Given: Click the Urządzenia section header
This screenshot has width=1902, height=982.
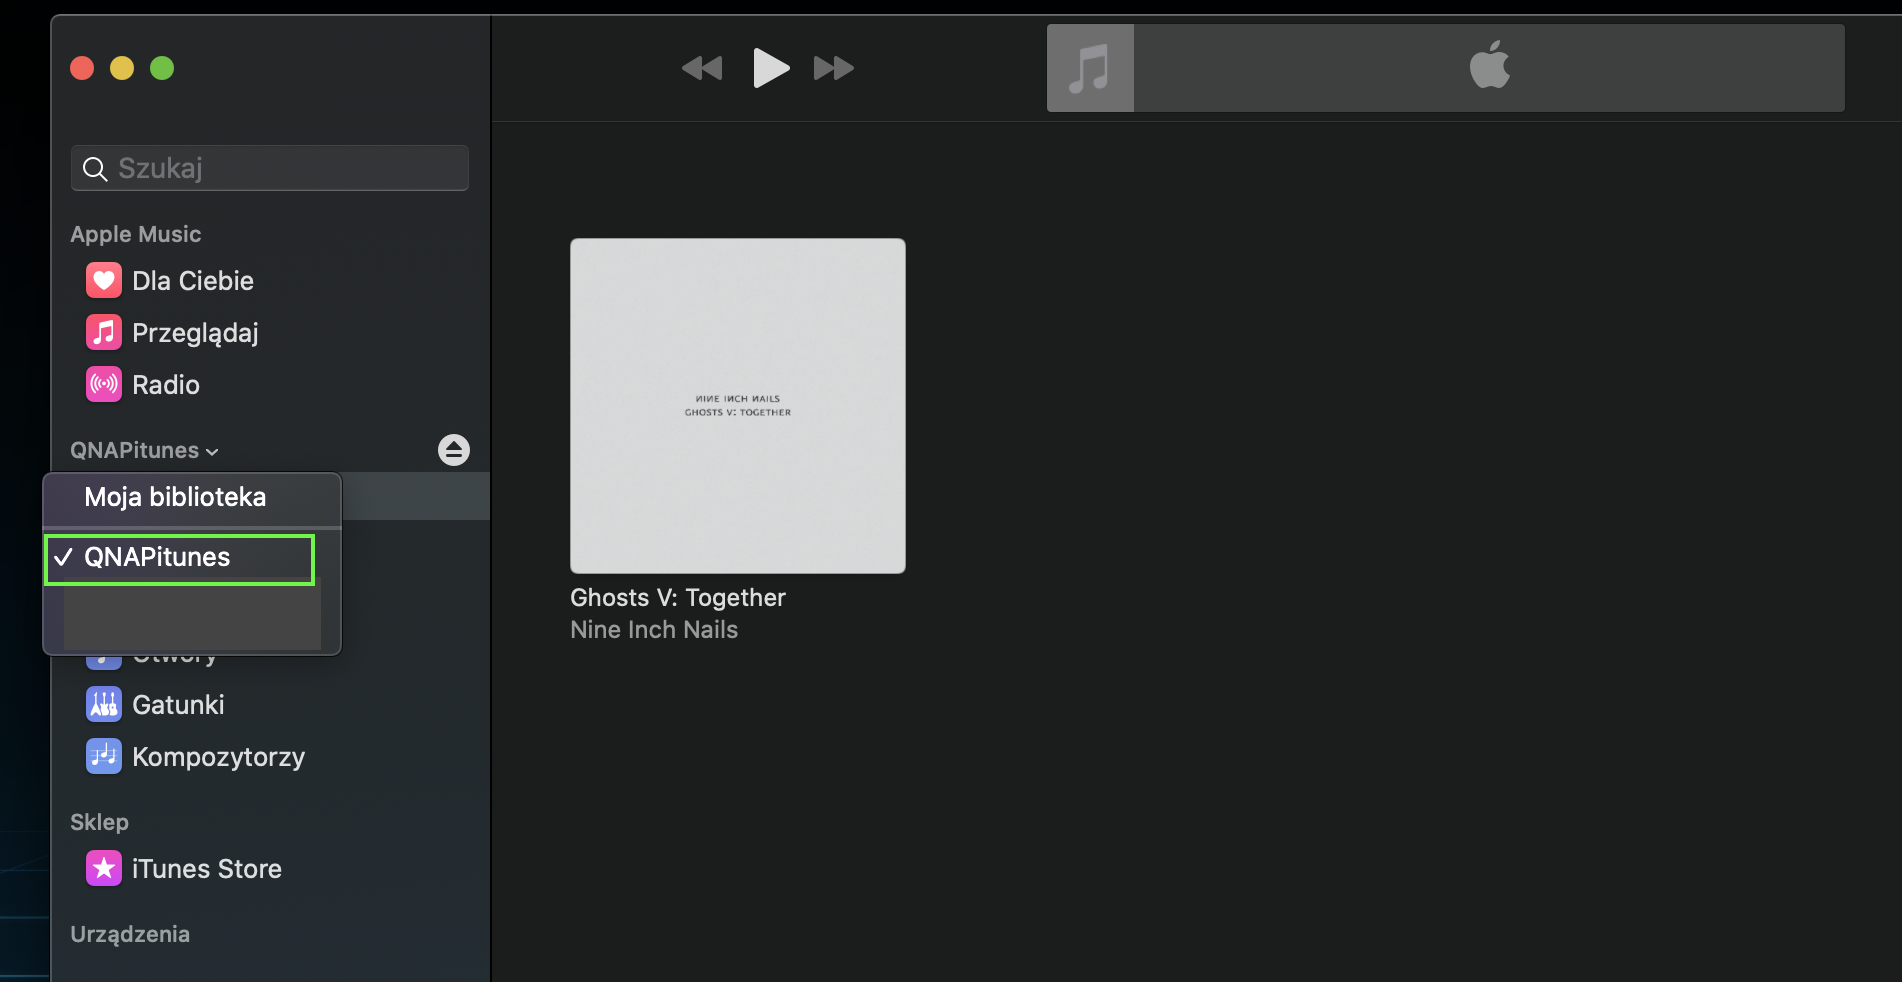Looking at the screenshot, I should click(130, 934).
